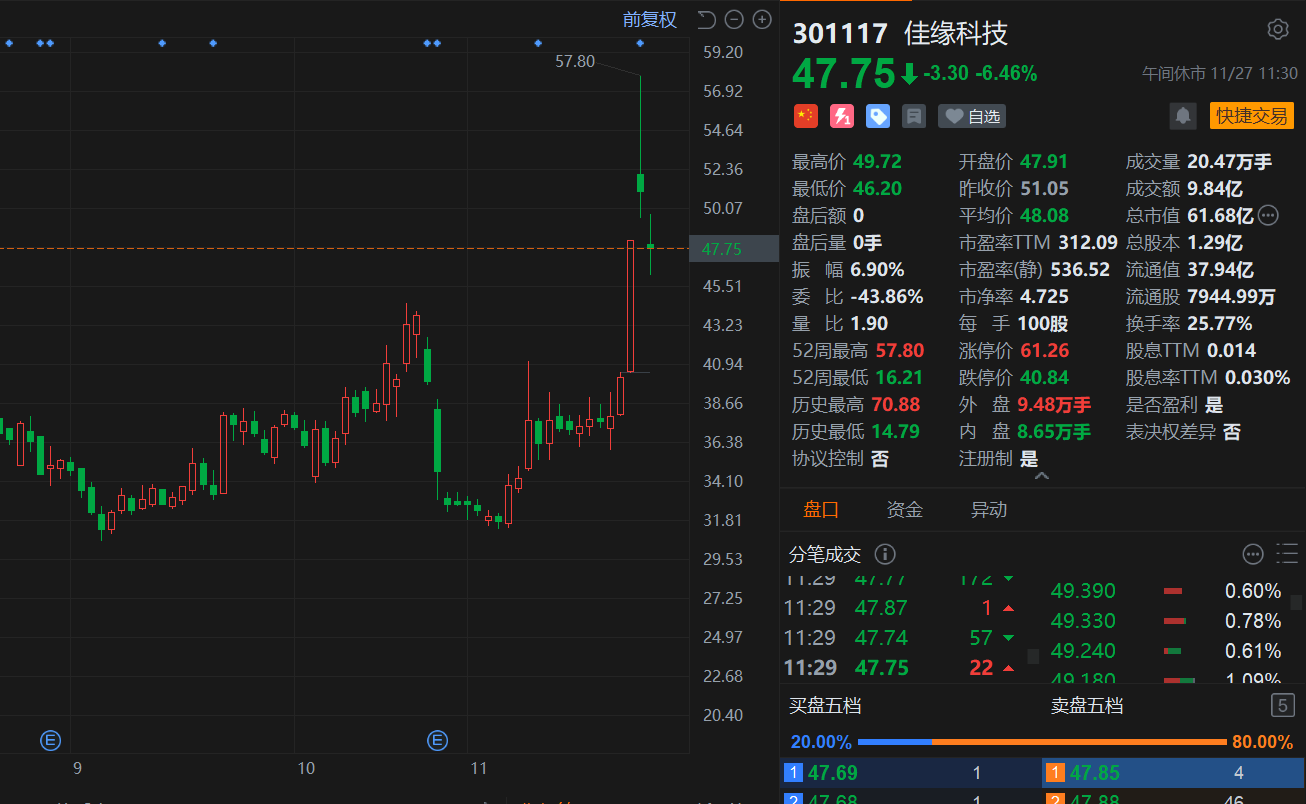Screen dimensions: 1306x804
Task: Click the 成交额 value 9.84亿
Action: click(1215, 189)
